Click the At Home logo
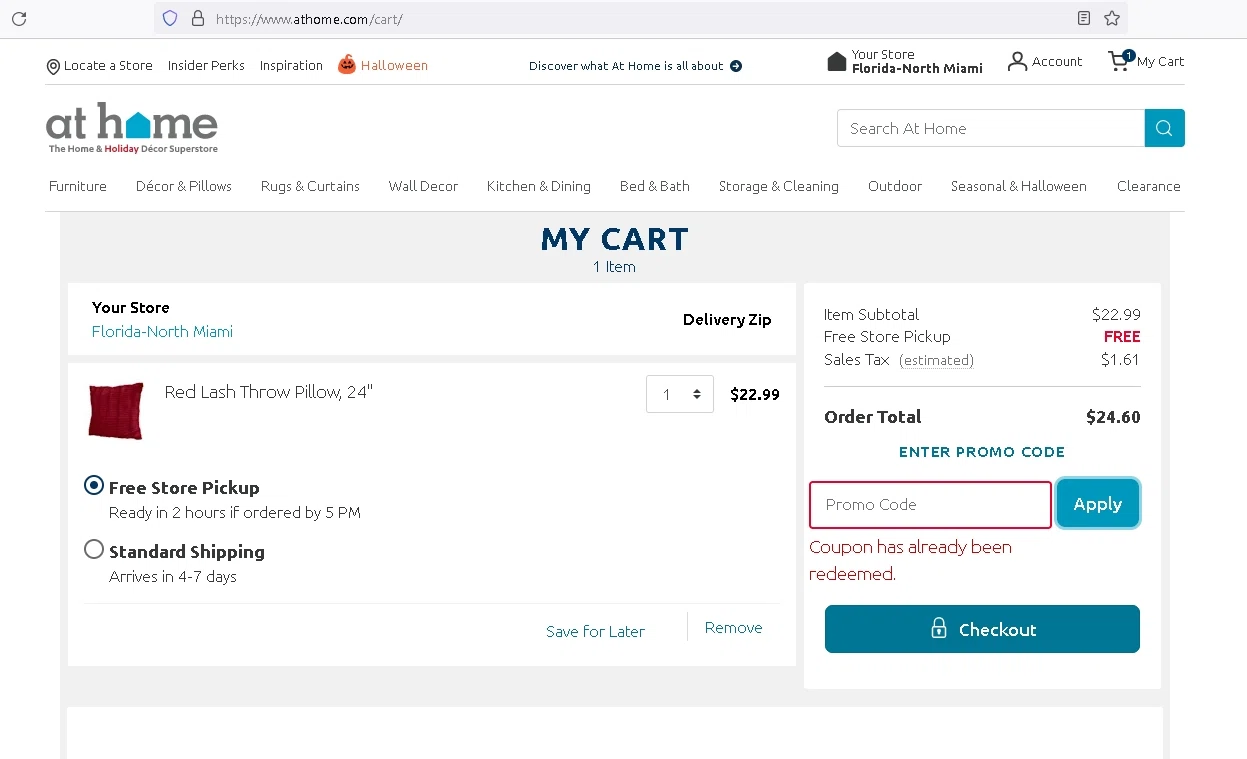Viewport: 1247px width, 759px height. 131,128
